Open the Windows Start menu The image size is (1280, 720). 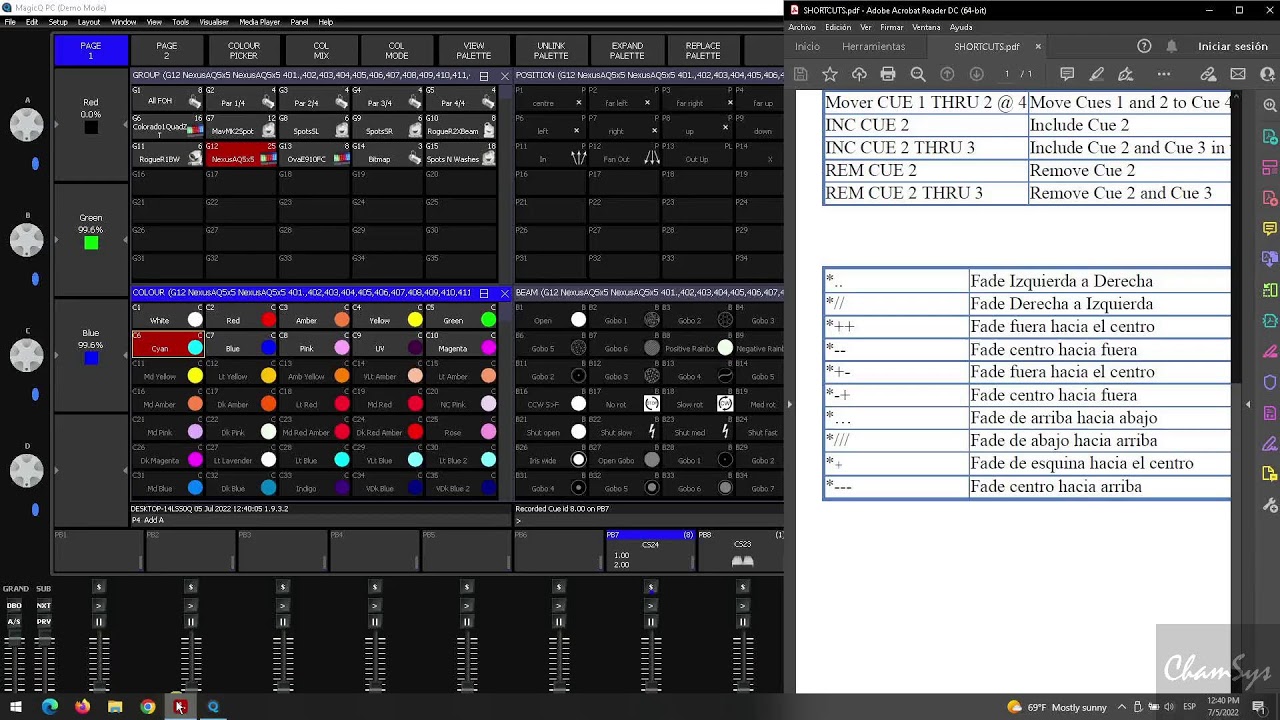pyautogui.click(x=16, y=707)
